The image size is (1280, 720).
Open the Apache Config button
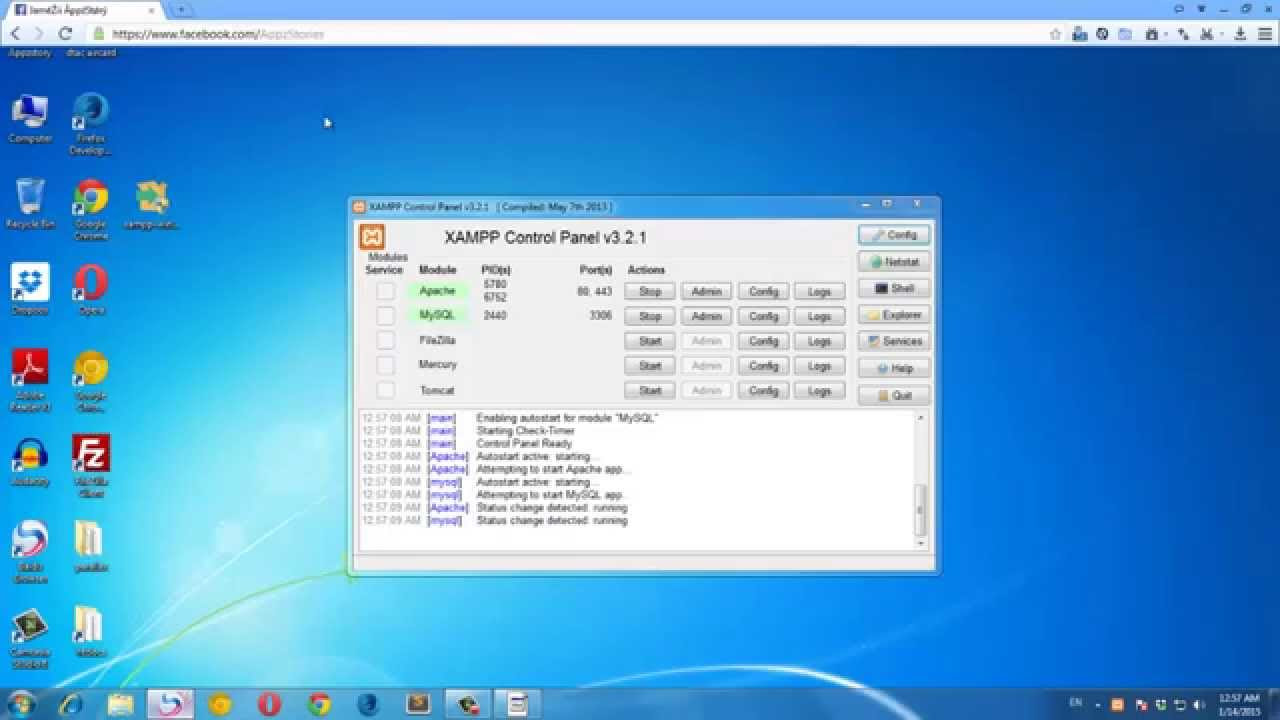tap(763, 291)
